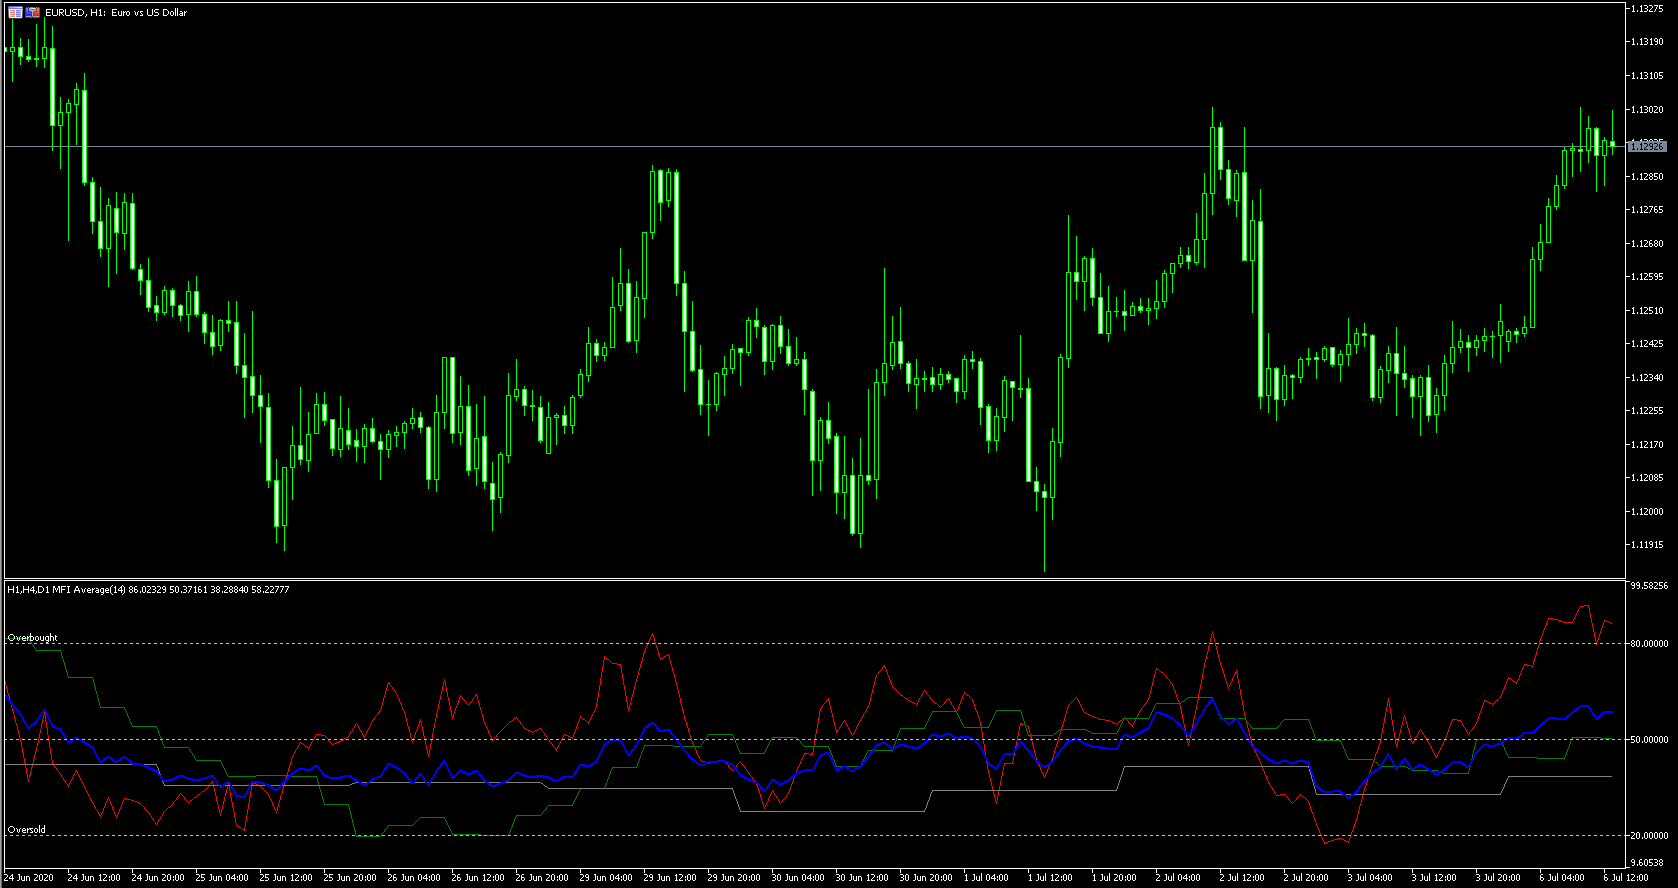
Task: Click the 99.58256 maximum on indicator scale
Action: click(1649, 586)
